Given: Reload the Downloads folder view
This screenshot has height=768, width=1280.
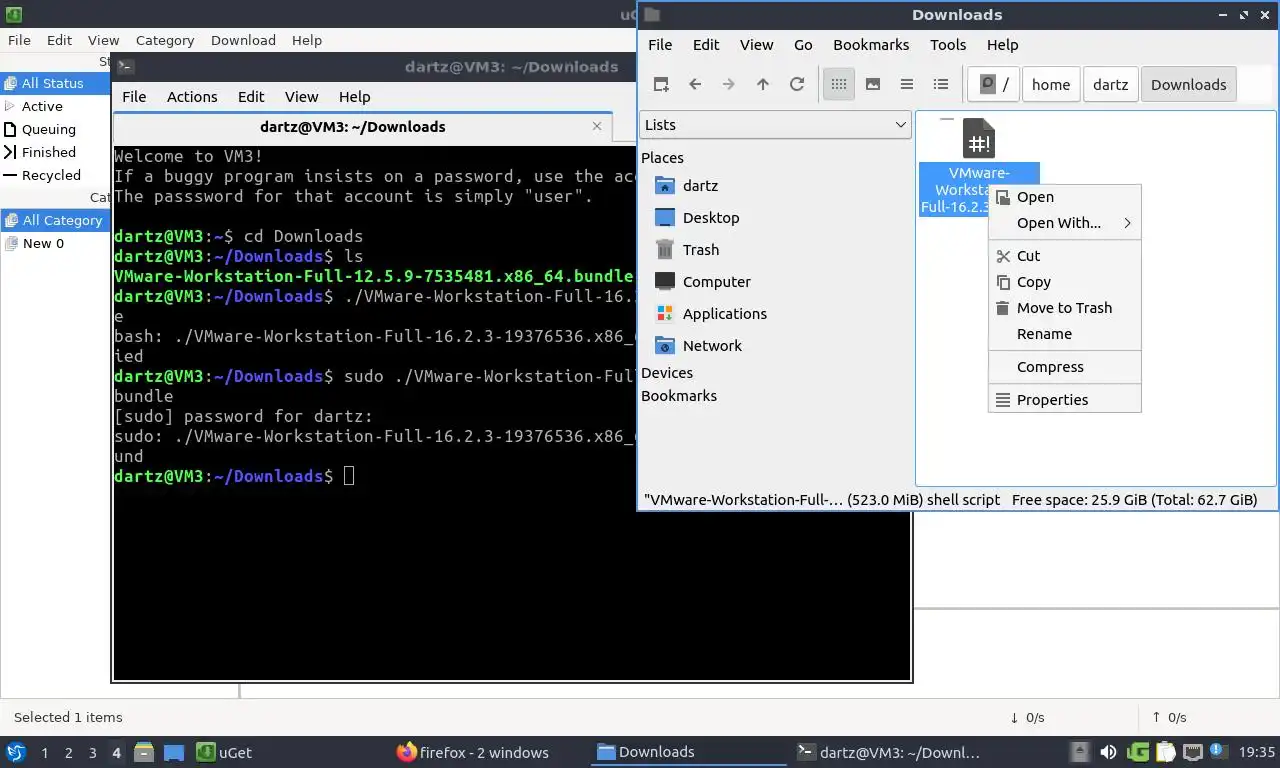Looking at the screenshot, I should tap(797, 85).
